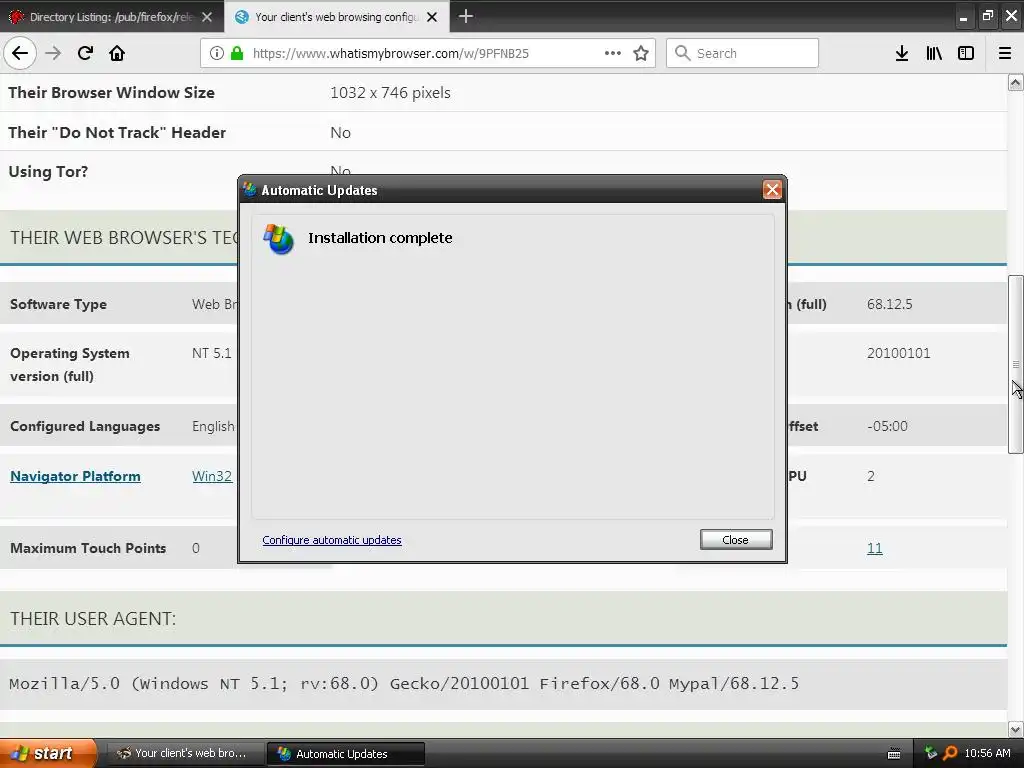Go back to the previous page
The height and width of the screenshot is (768, 1024).
[x=20, y=53]
